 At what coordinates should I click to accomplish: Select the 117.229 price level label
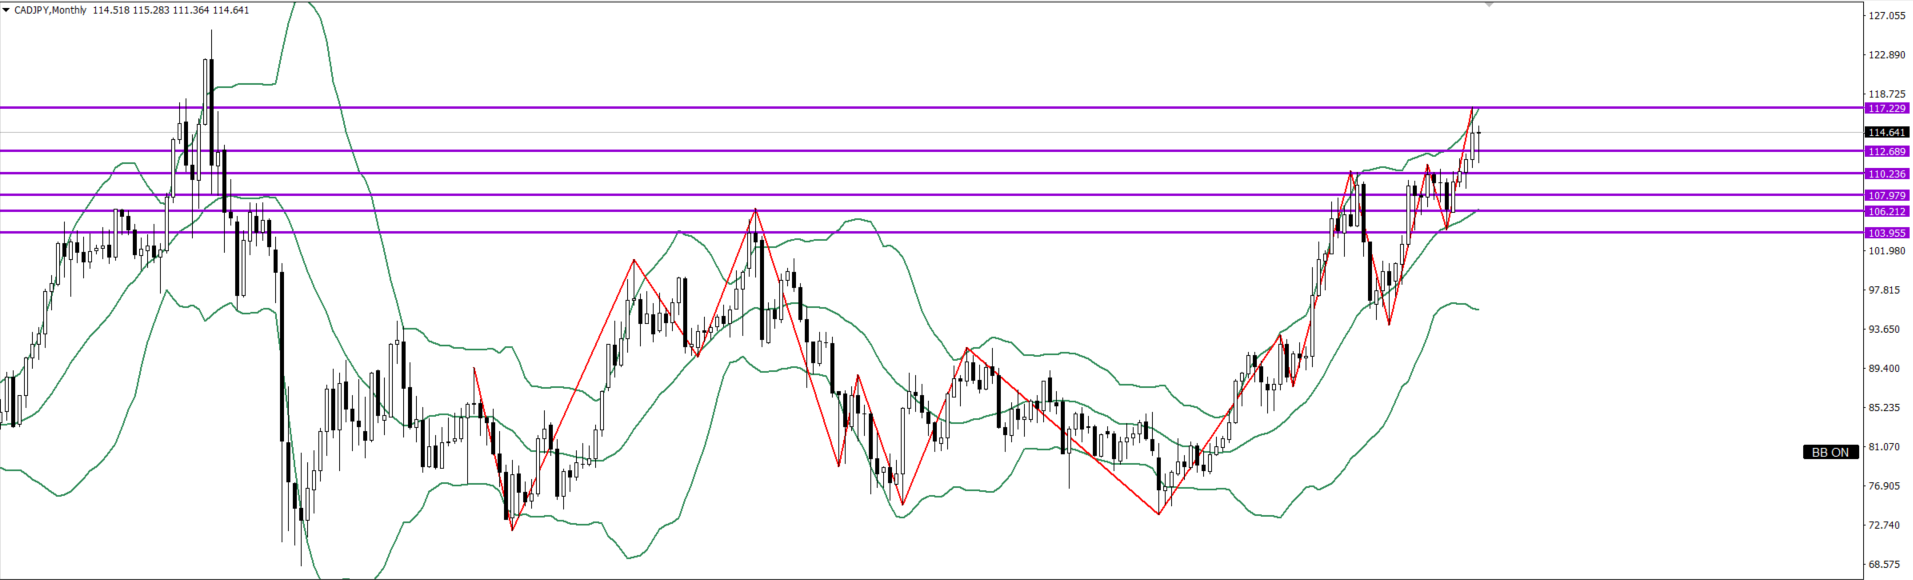pyautogui.click(x=1887, y=108)
